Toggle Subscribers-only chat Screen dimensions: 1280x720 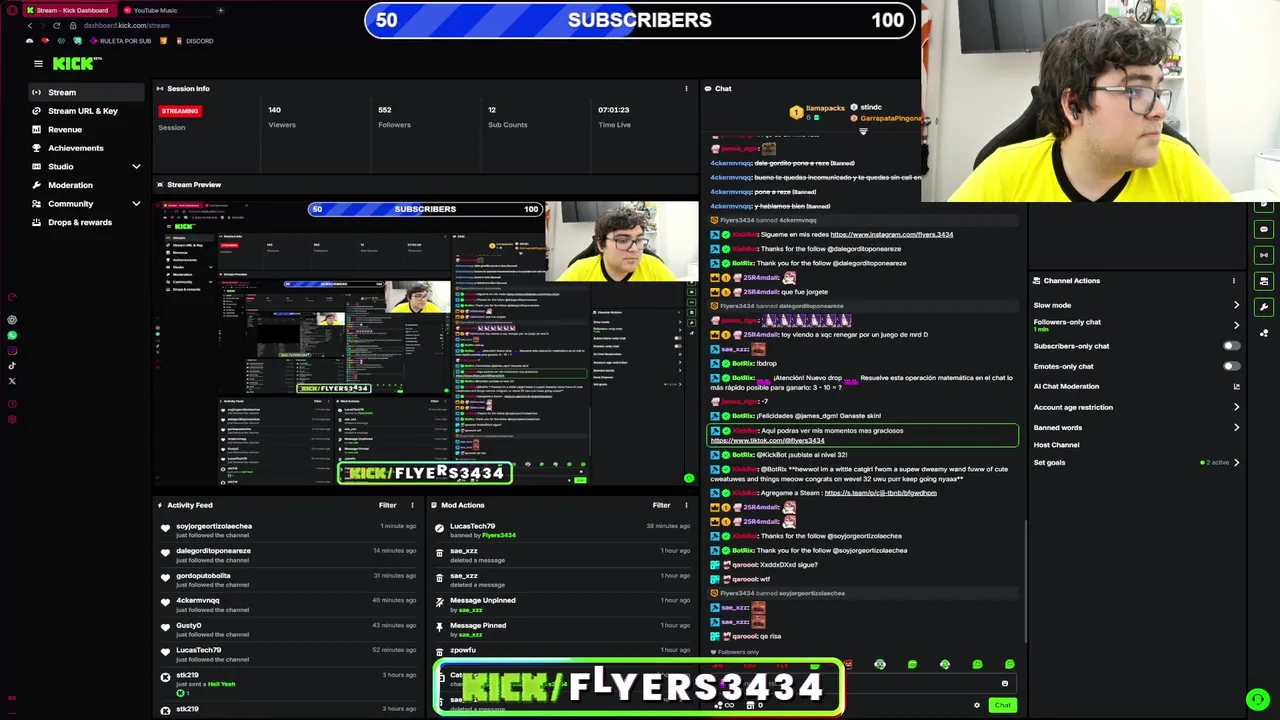[1232, 346]
